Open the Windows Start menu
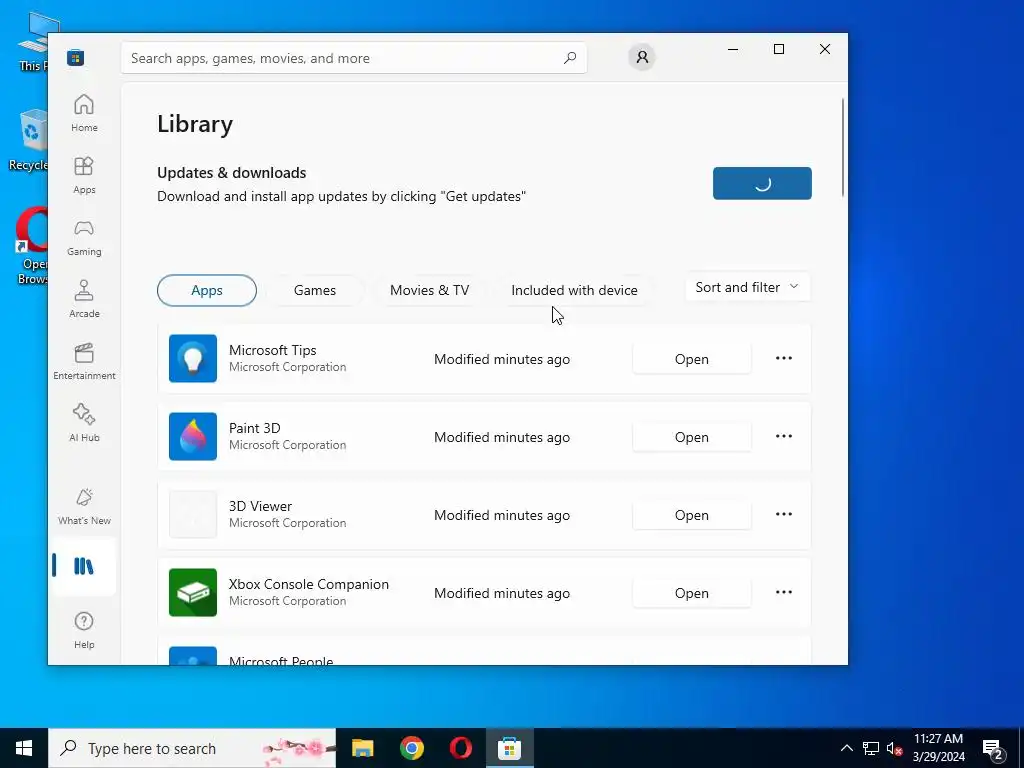Screen dimensions: 1024x768 click(24, 748)
